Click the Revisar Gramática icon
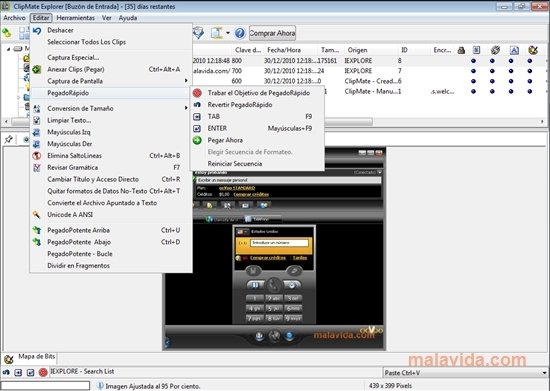Viewport: 550px width, 391px height. [x=37, y=168]
